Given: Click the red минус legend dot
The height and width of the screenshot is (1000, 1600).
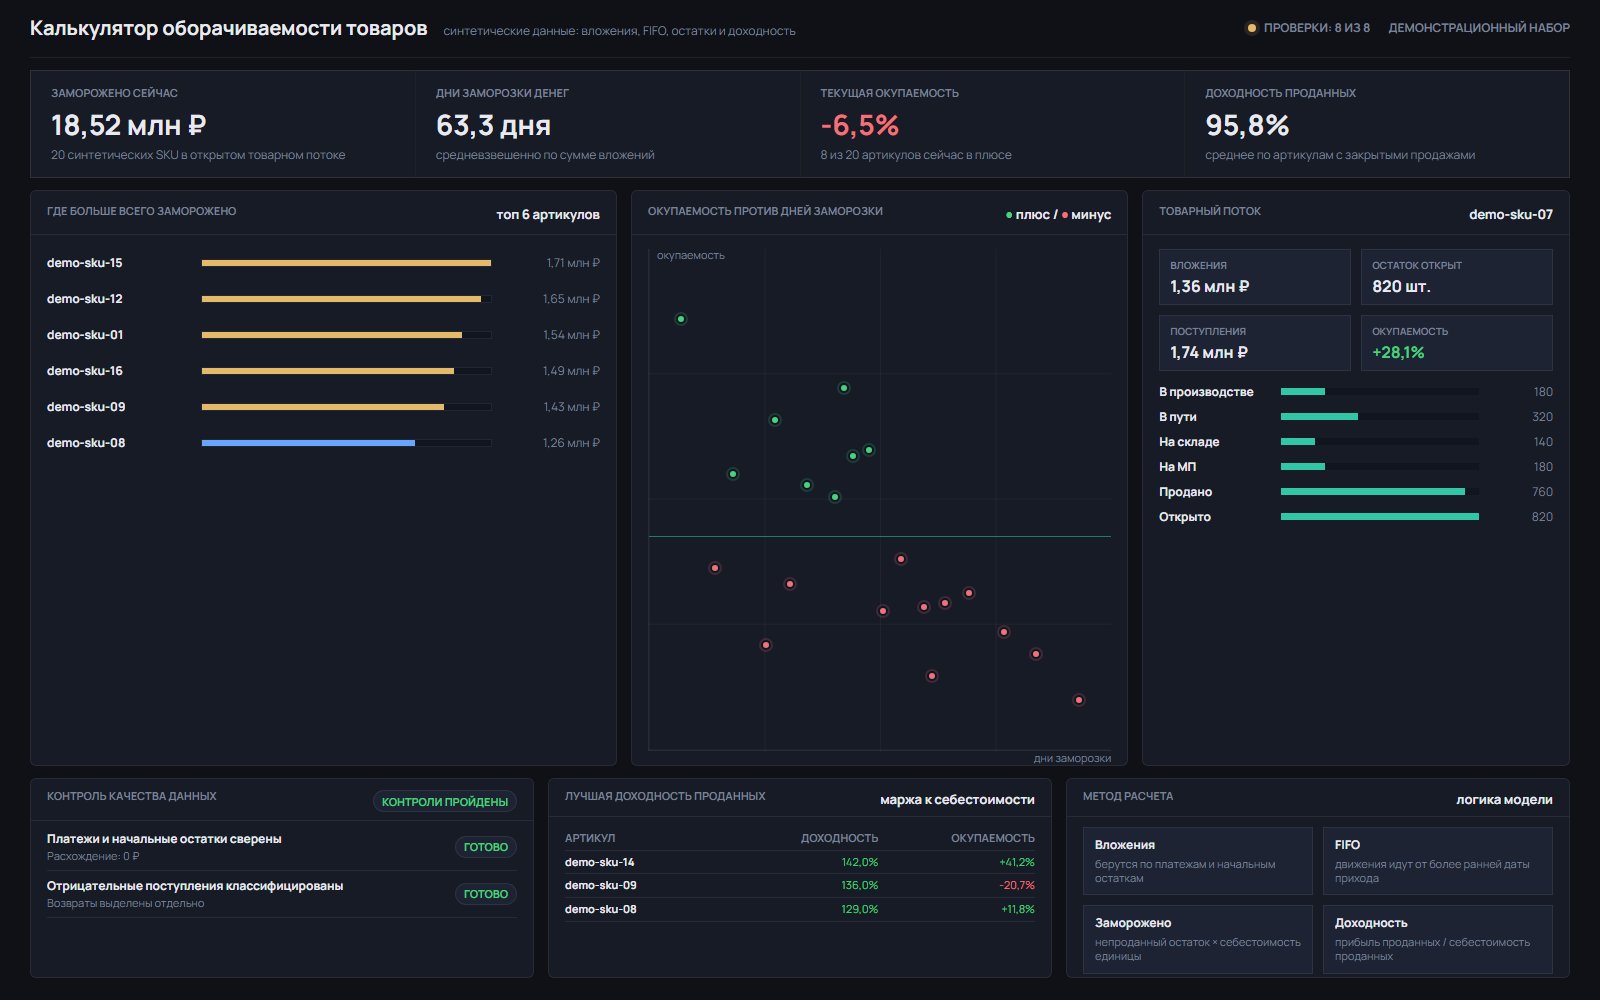Looking at the screenshot, I should tap(1065, 215).
